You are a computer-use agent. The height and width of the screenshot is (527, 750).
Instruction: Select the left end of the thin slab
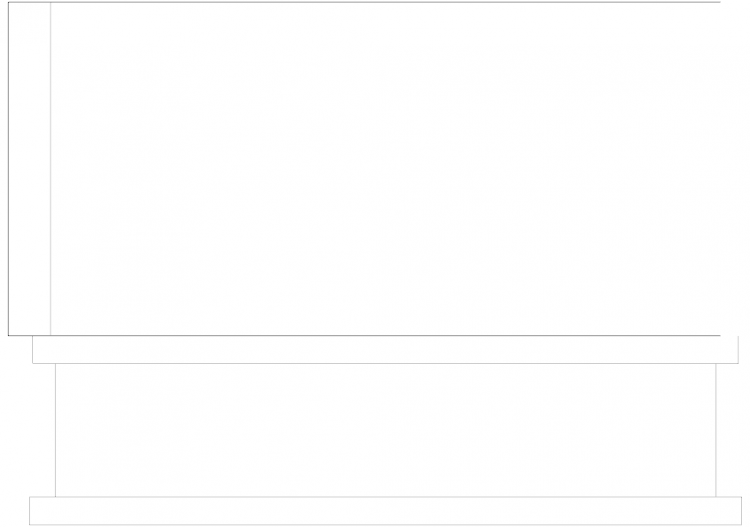point(44,350)
